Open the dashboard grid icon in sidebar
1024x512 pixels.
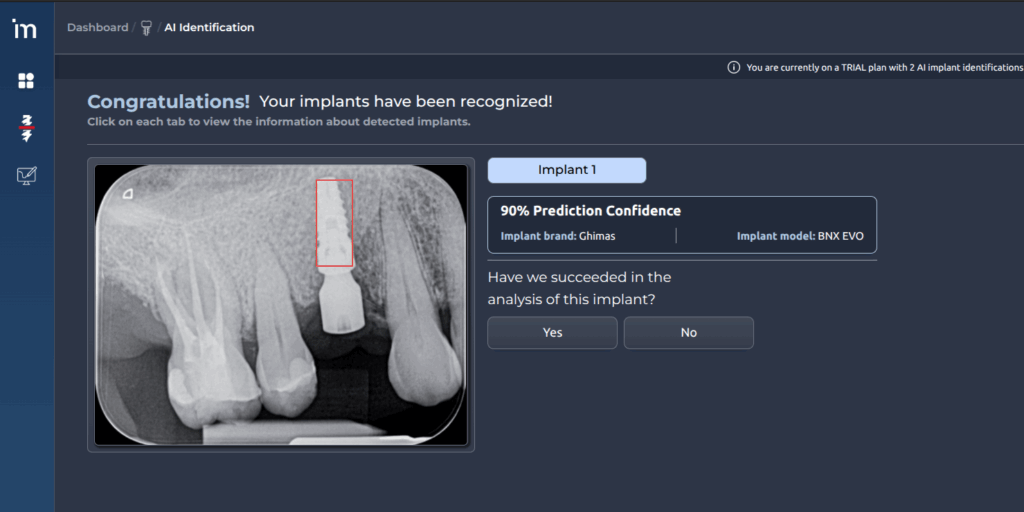(26, 81)
